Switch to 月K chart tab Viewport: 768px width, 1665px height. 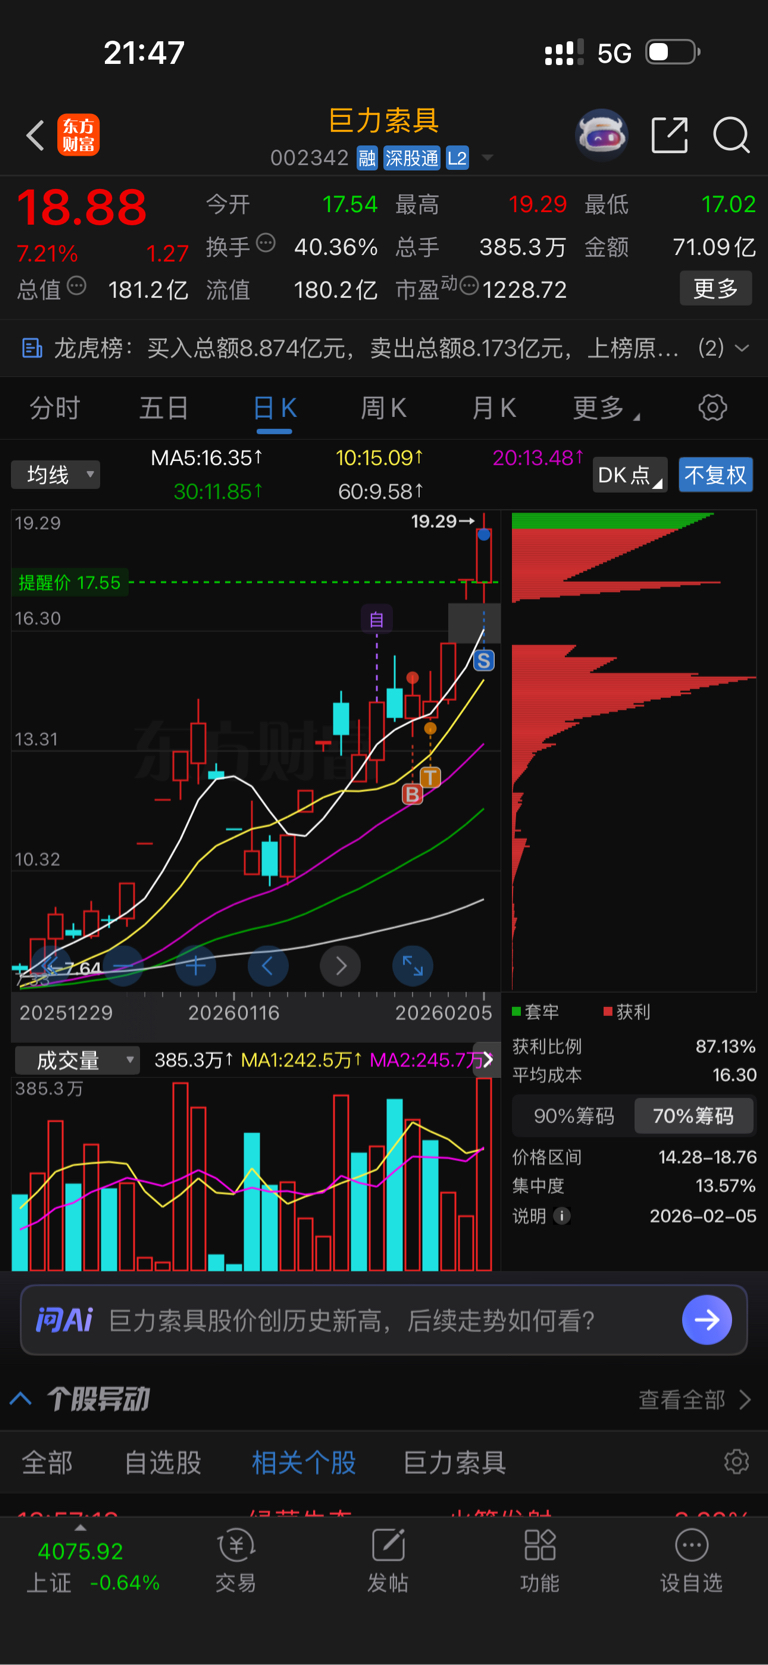point(494,408)
